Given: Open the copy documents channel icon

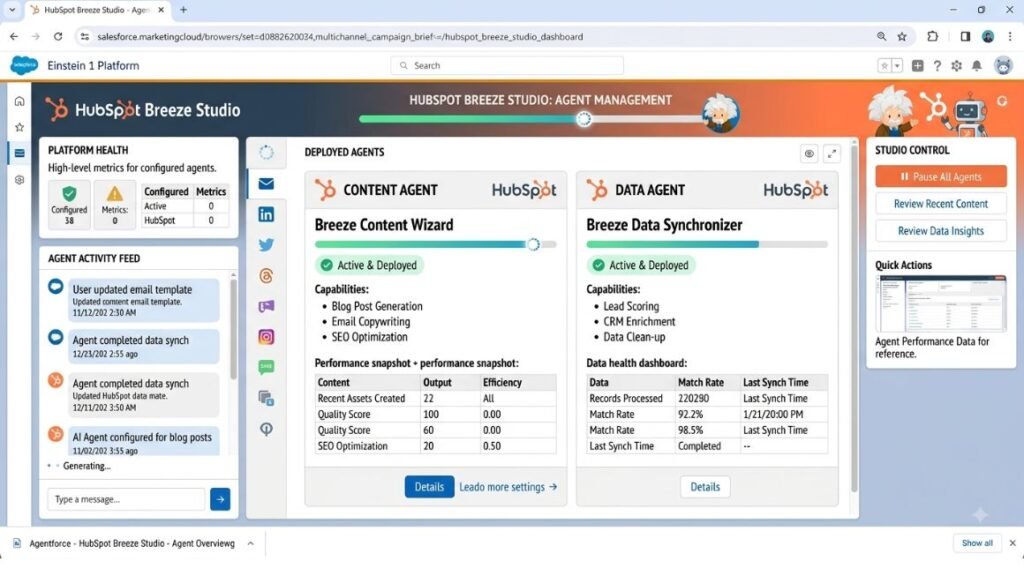Looking at the screenshot, I should coord(266,398).
